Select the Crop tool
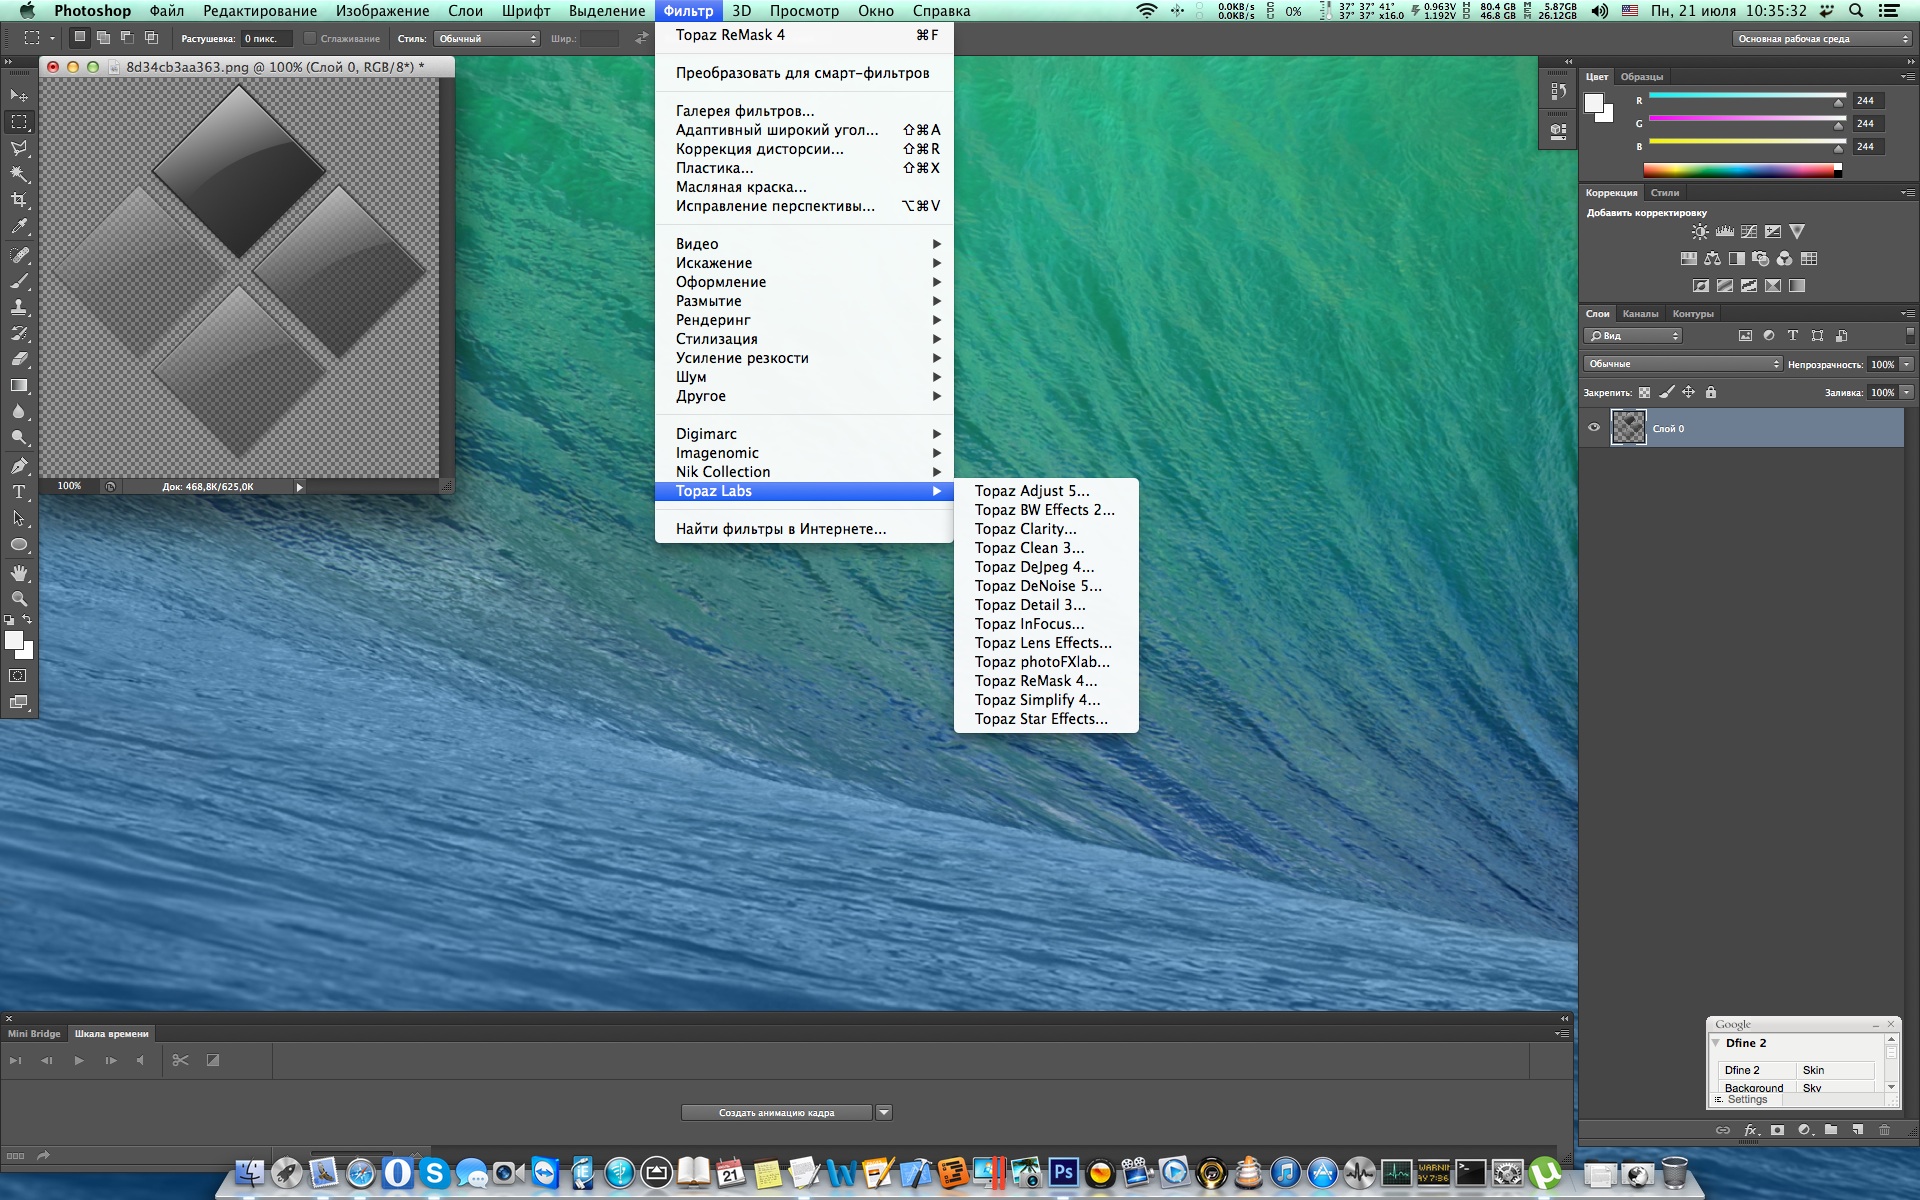 click(19, 200)
